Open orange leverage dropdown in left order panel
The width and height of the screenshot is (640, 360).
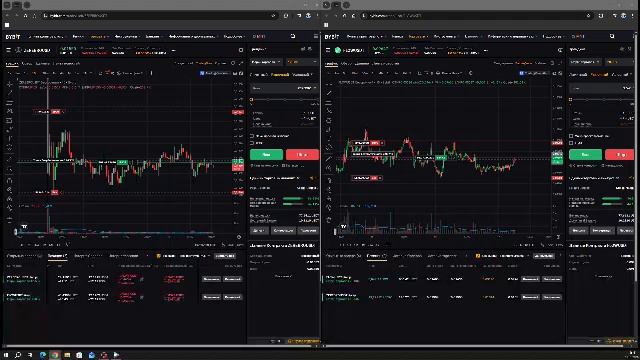(302, 62)
